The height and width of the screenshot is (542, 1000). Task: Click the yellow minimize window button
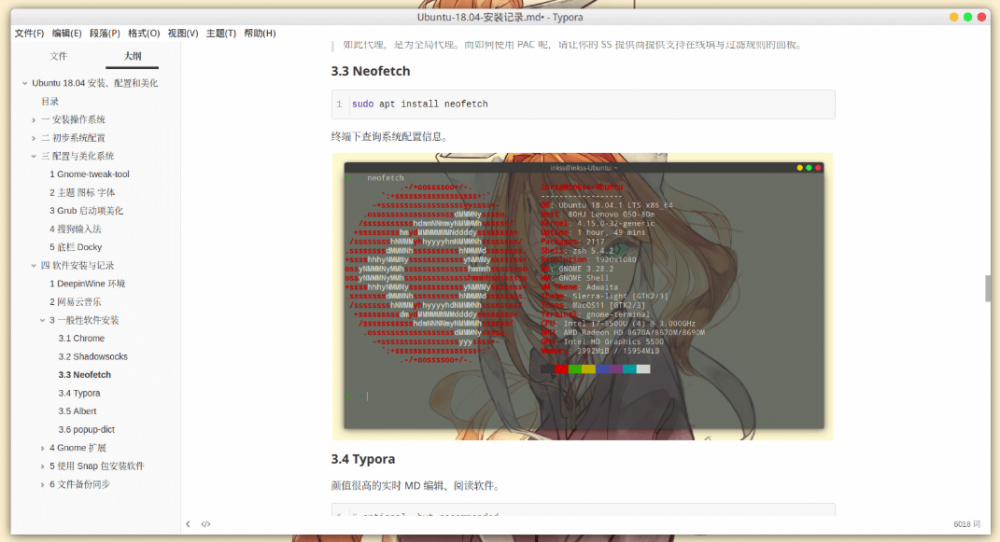953,17
